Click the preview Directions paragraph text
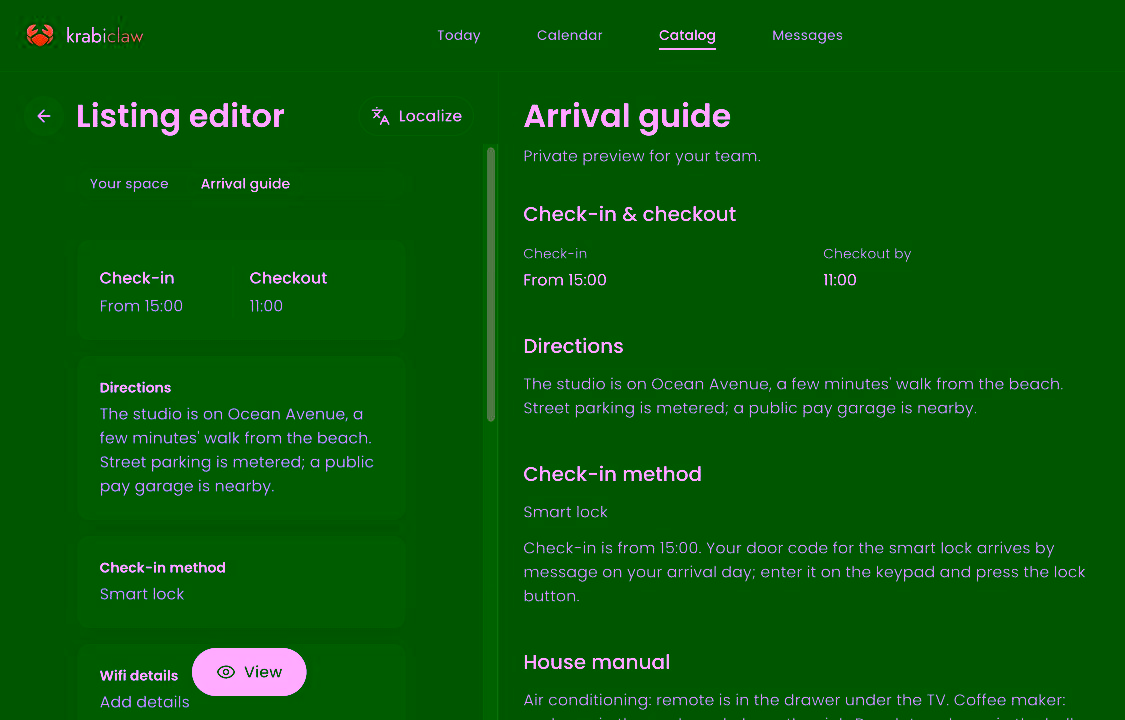1125x720 pixels. pos(794,397)
